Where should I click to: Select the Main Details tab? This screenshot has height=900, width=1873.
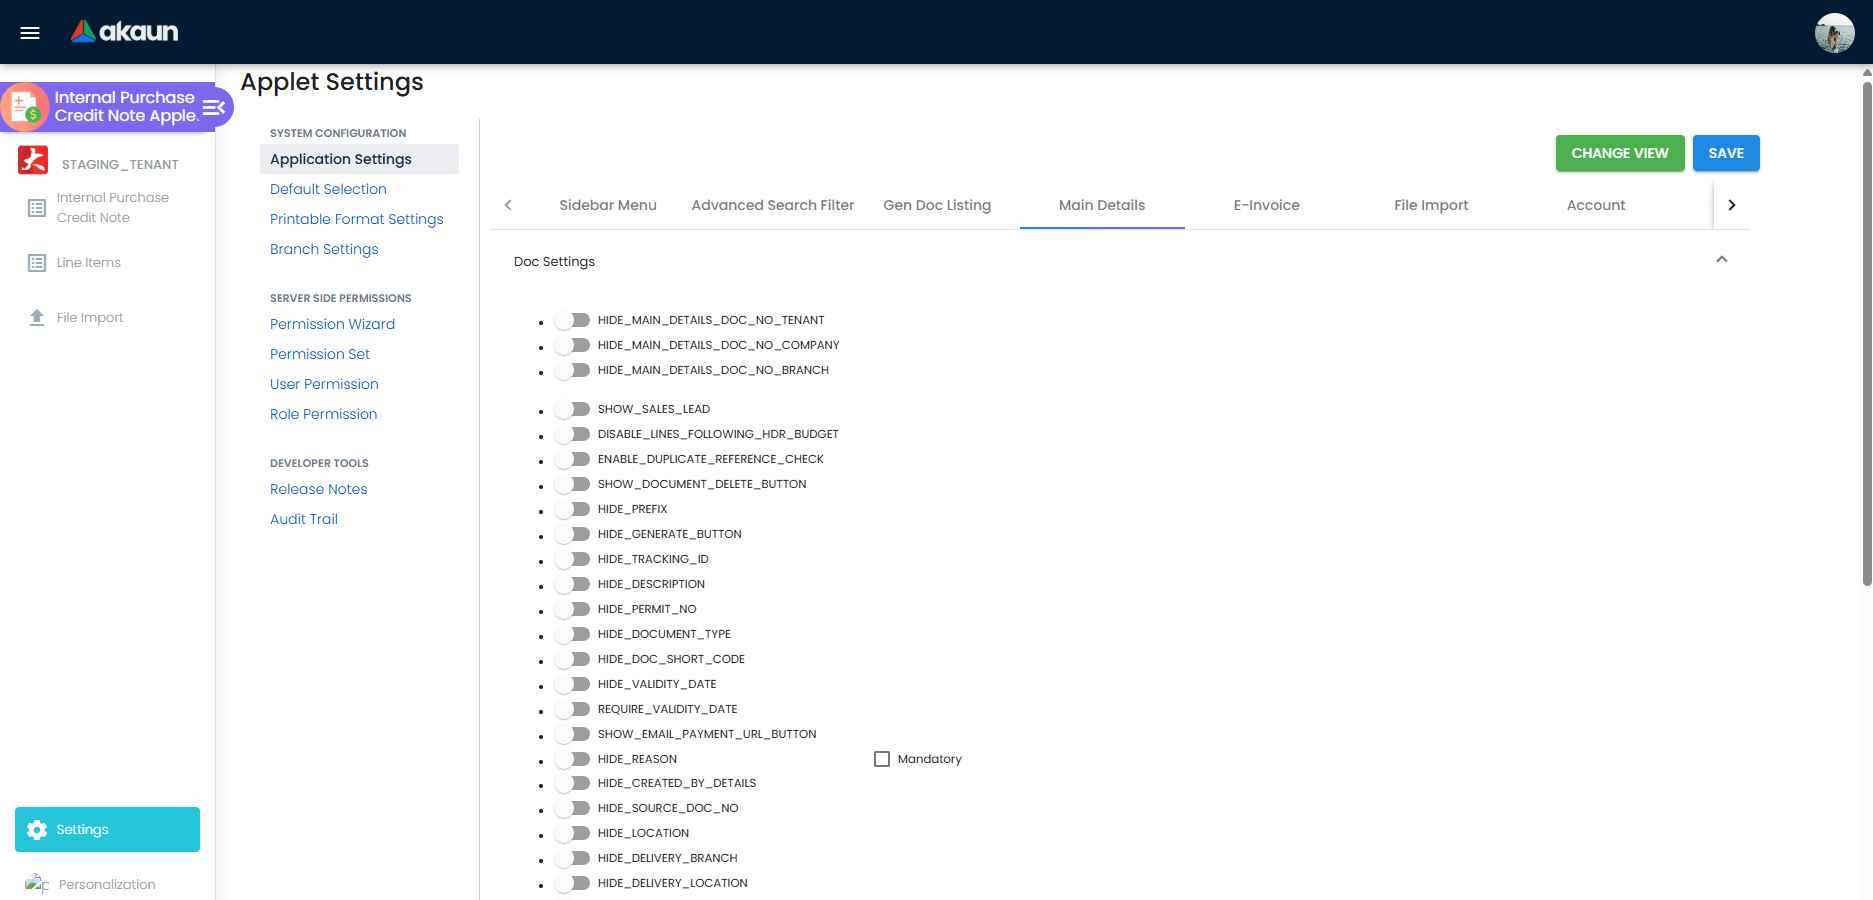[1102, 205]
